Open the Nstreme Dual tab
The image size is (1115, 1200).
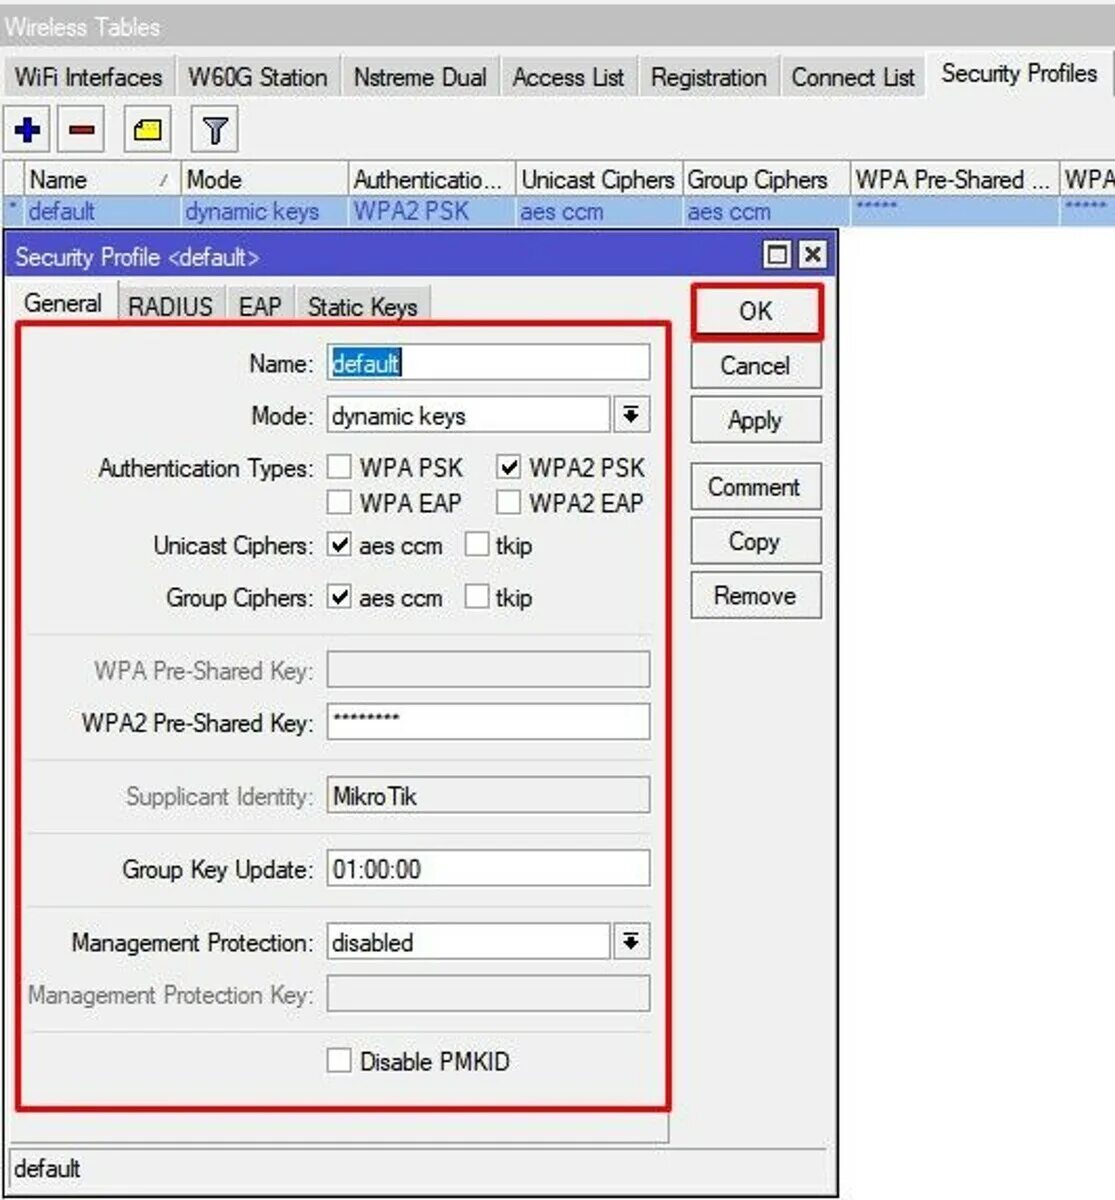[x=420, y=77]
